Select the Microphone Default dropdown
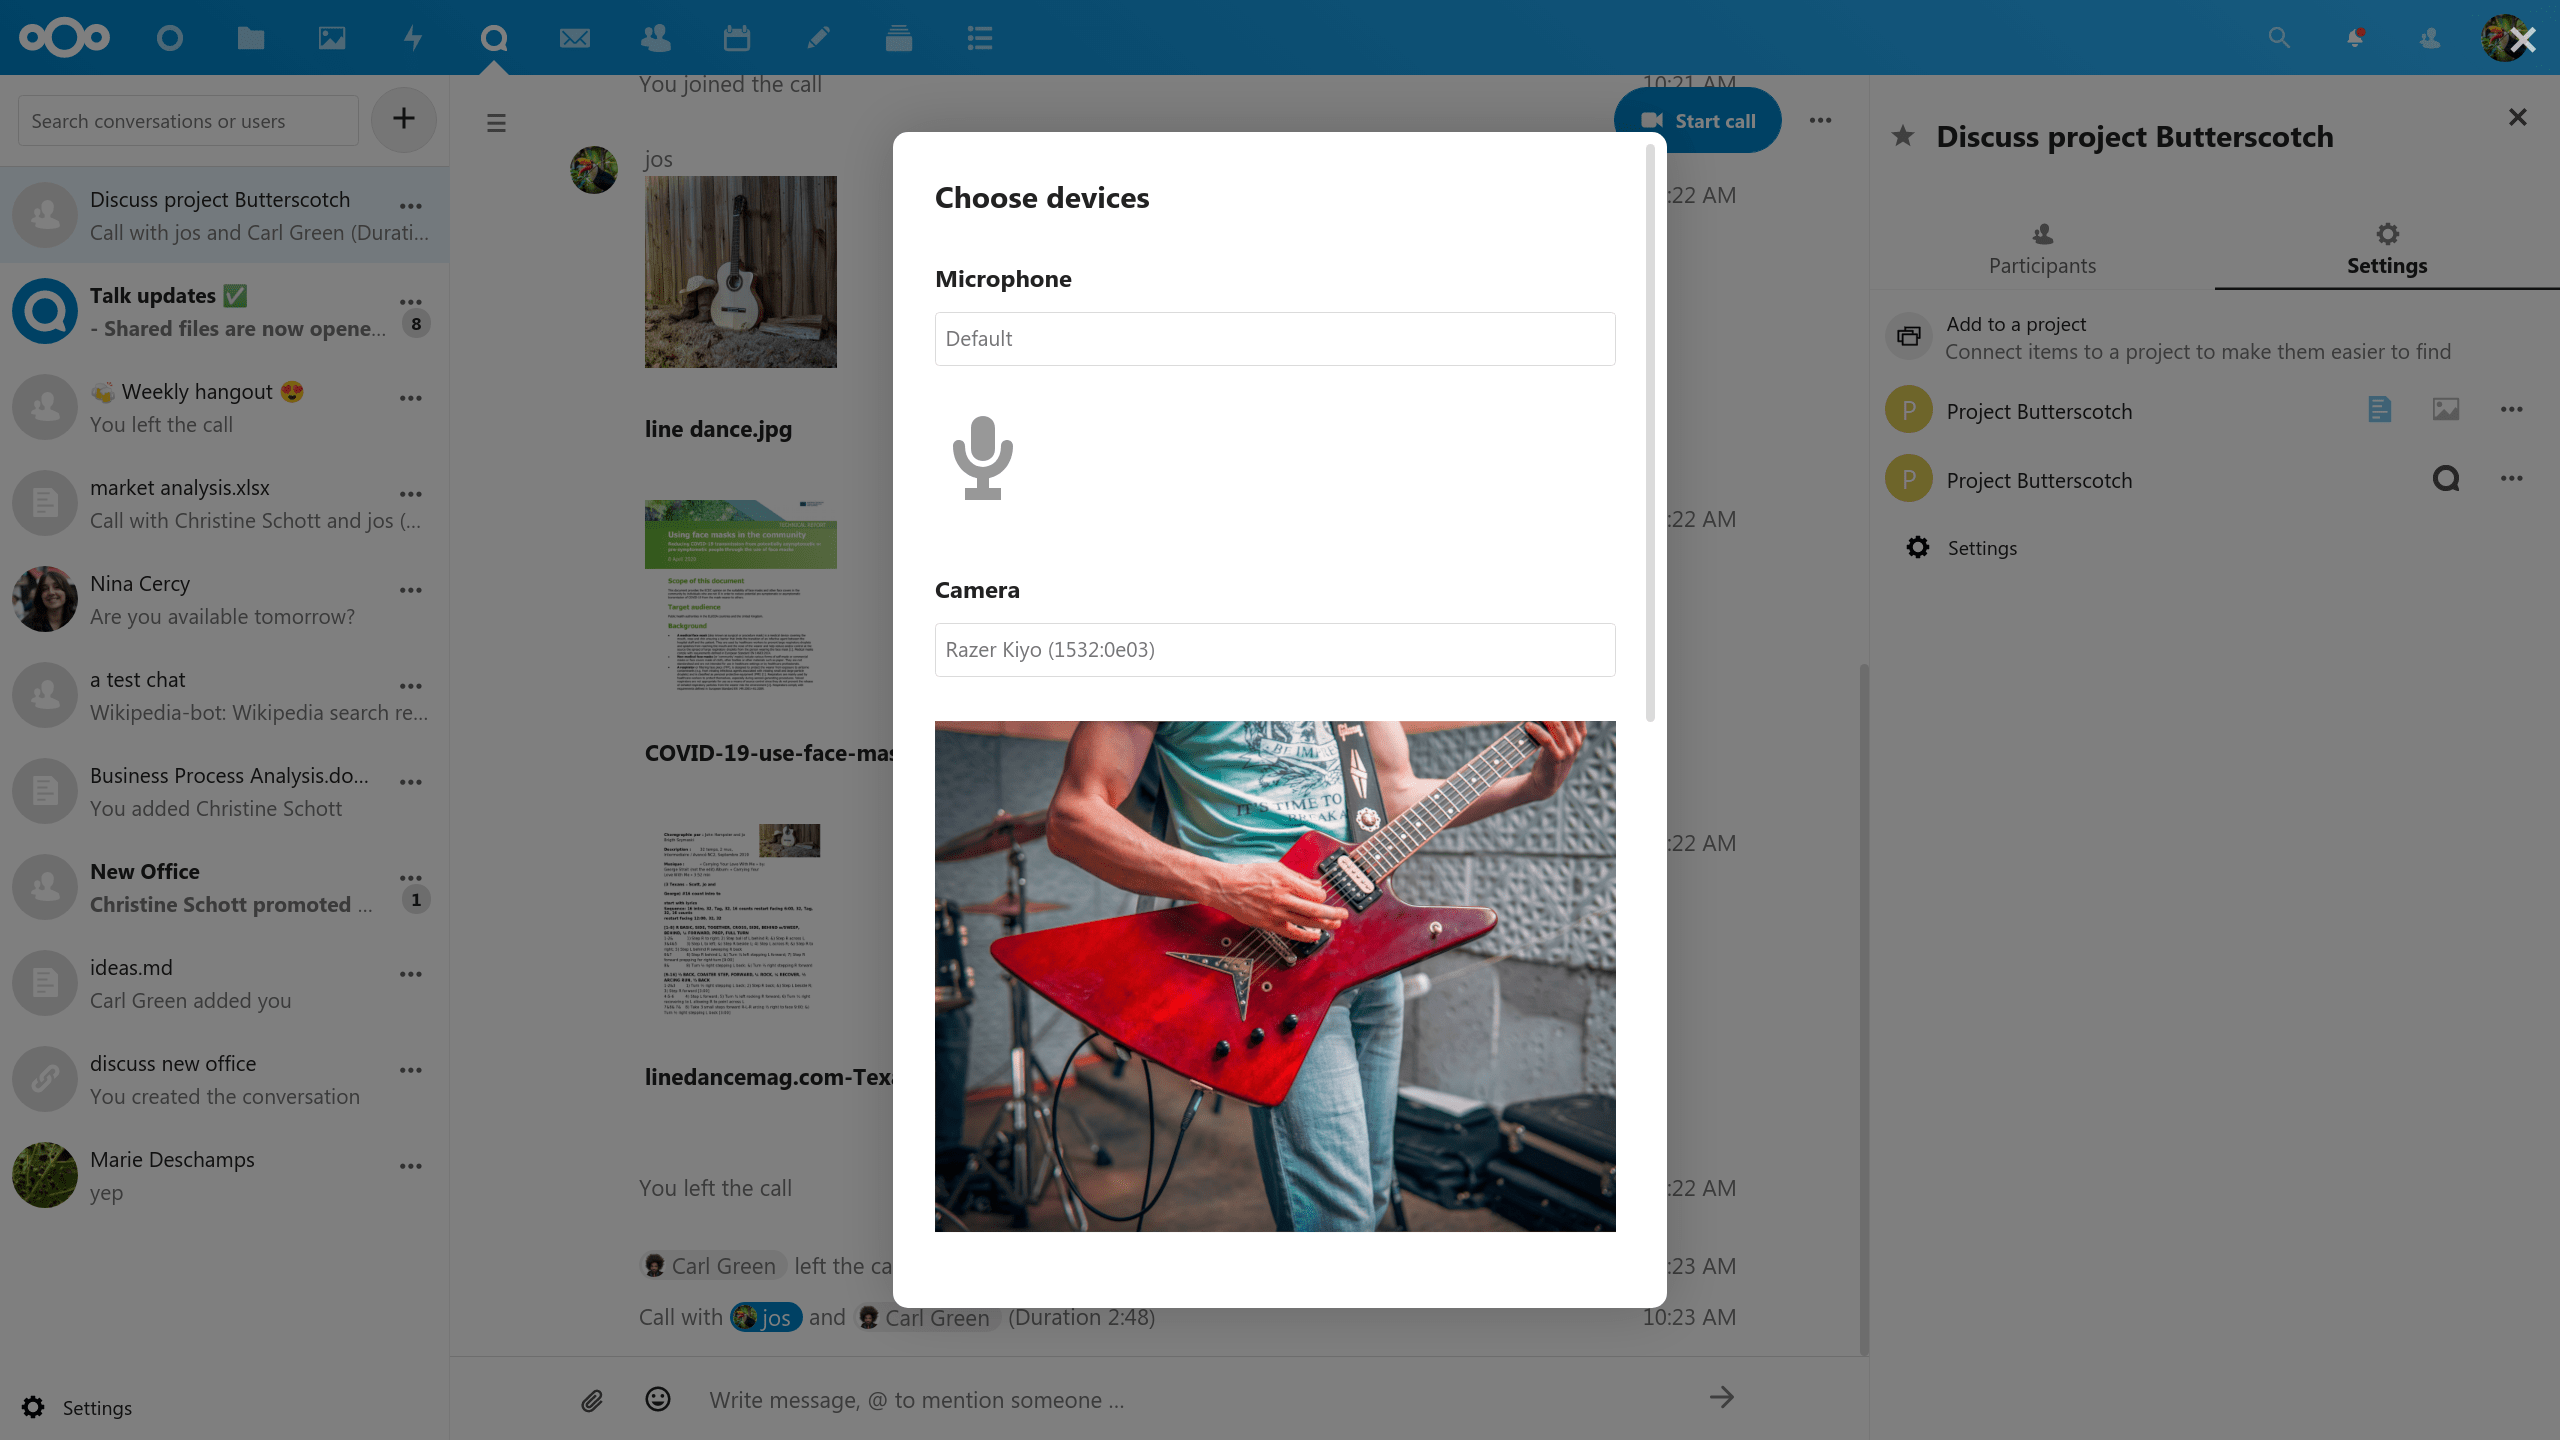 click(x=1273, y=338)
